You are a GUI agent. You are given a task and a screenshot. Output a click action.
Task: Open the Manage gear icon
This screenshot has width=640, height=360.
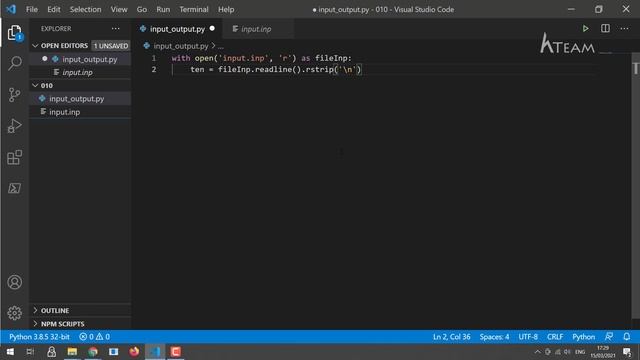[x=15, y=313]
